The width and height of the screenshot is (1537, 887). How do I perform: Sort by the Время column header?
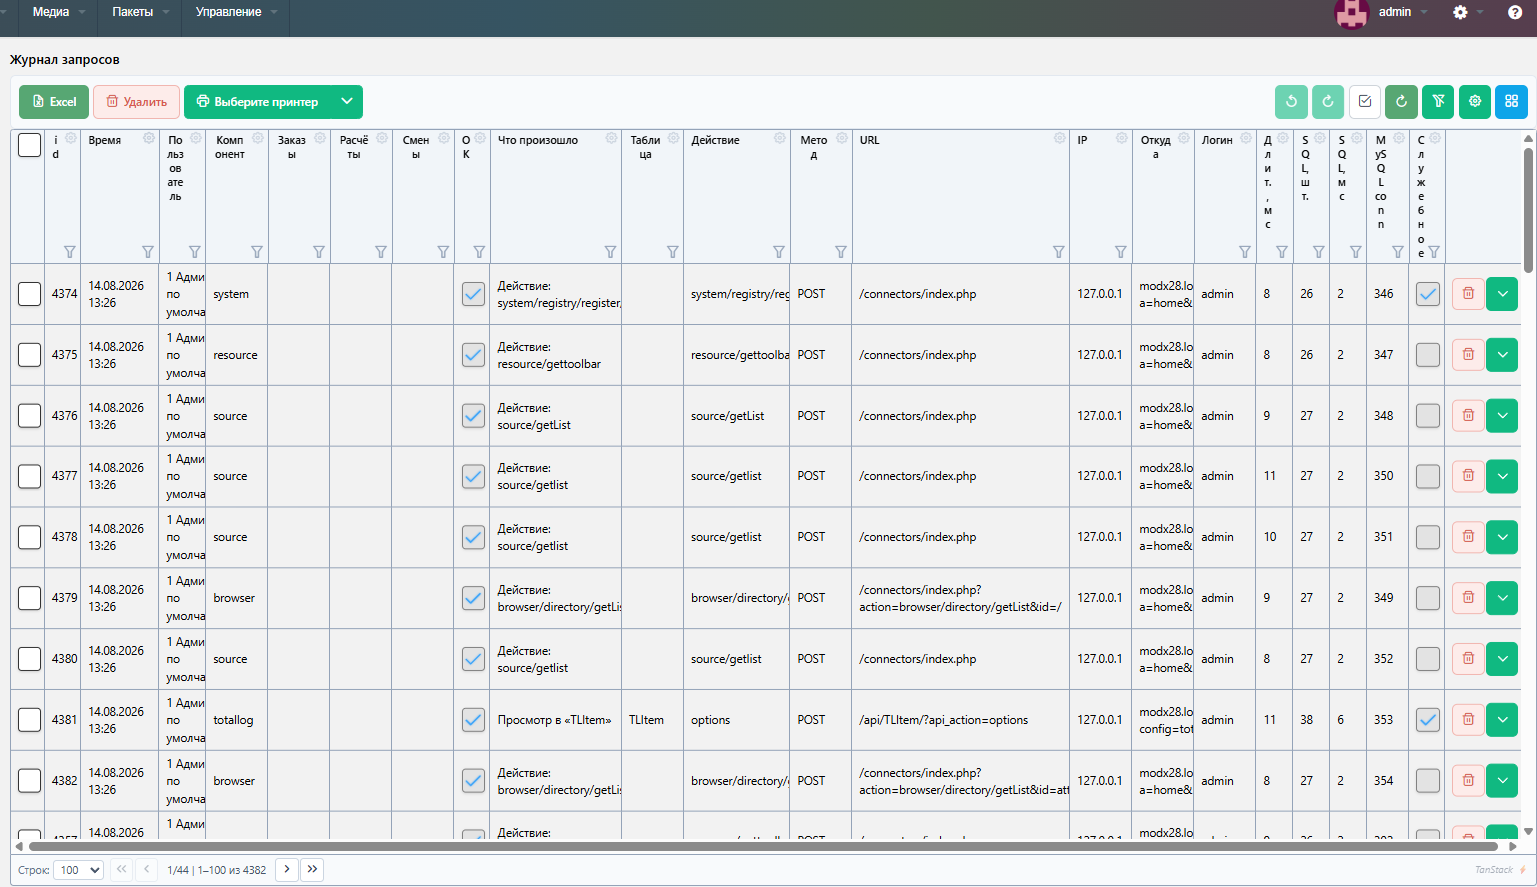tap(105, 140)
